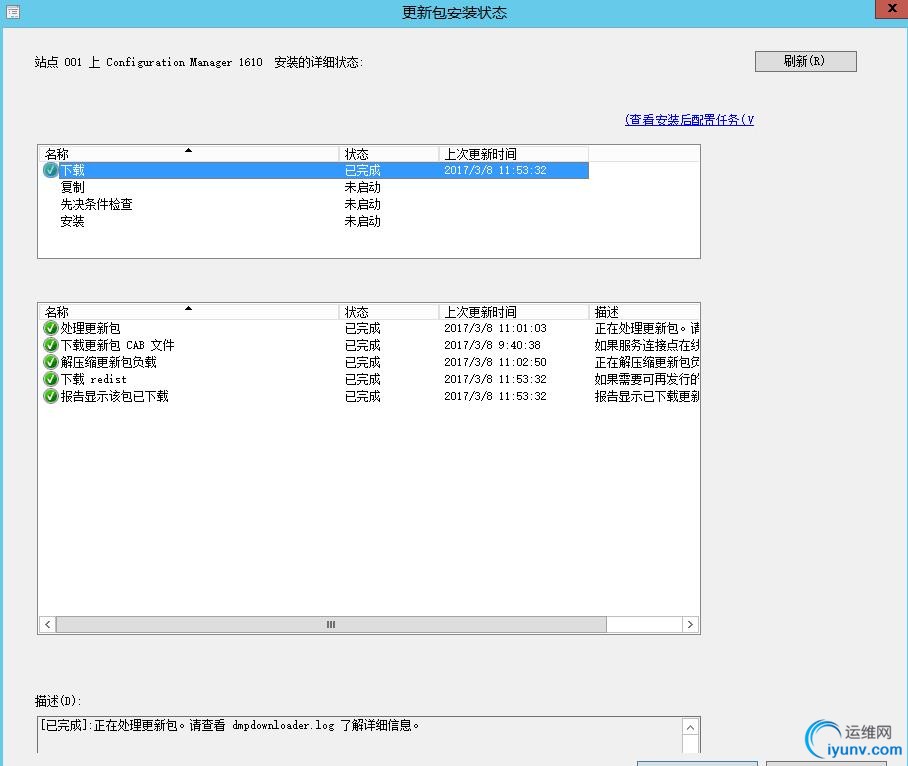
Task: Select the 下载更新包 CAB 文件 step
Action: [371, 345]
